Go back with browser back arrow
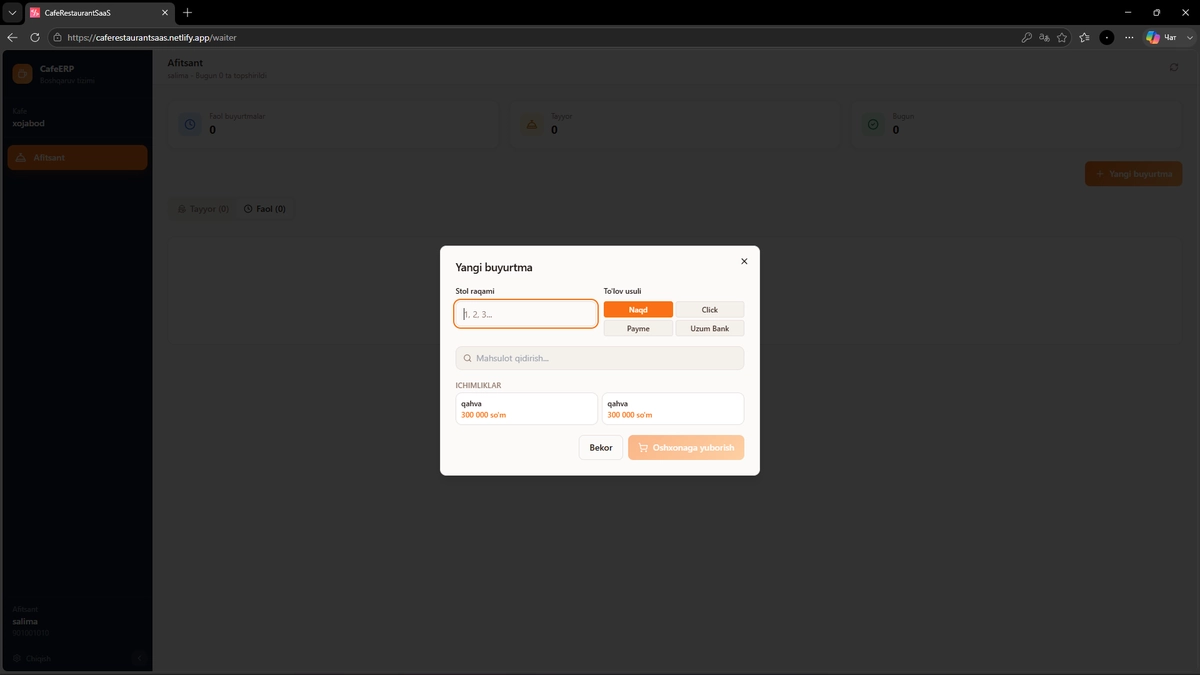The image size is (1200, 675). (13, 37)
